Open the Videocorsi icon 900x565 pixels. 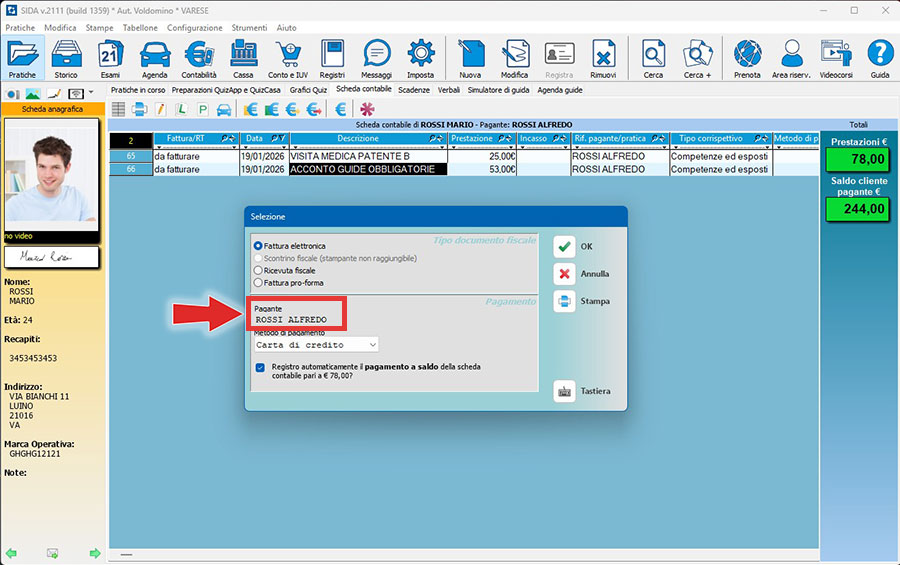(x=835, y=58)
